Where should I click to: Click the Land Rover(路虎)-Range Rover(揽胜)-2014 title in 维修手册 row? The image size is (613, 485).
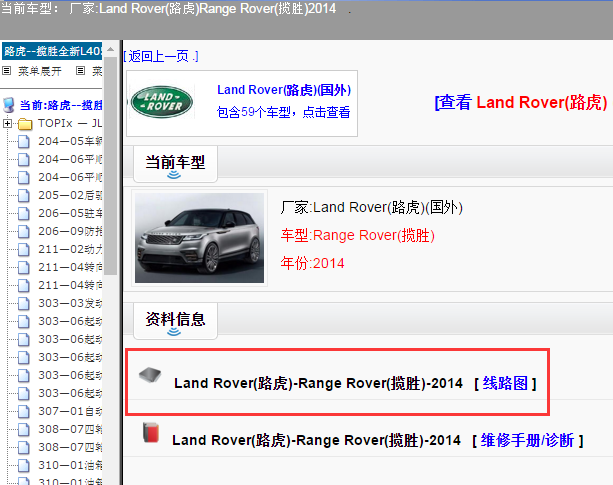[x=317, y=440]
